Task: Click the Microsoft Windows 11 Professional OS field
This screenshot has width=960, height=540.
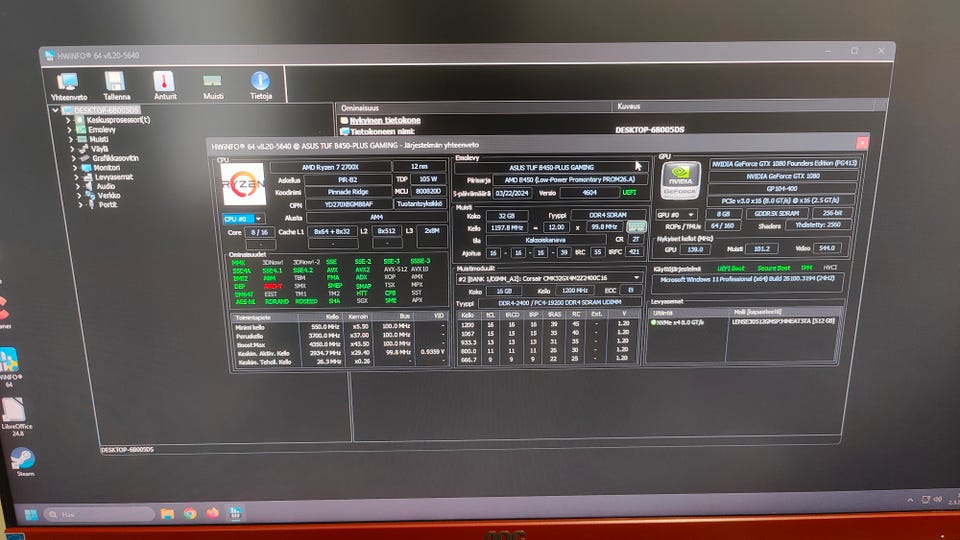Action: click(748, 280)
